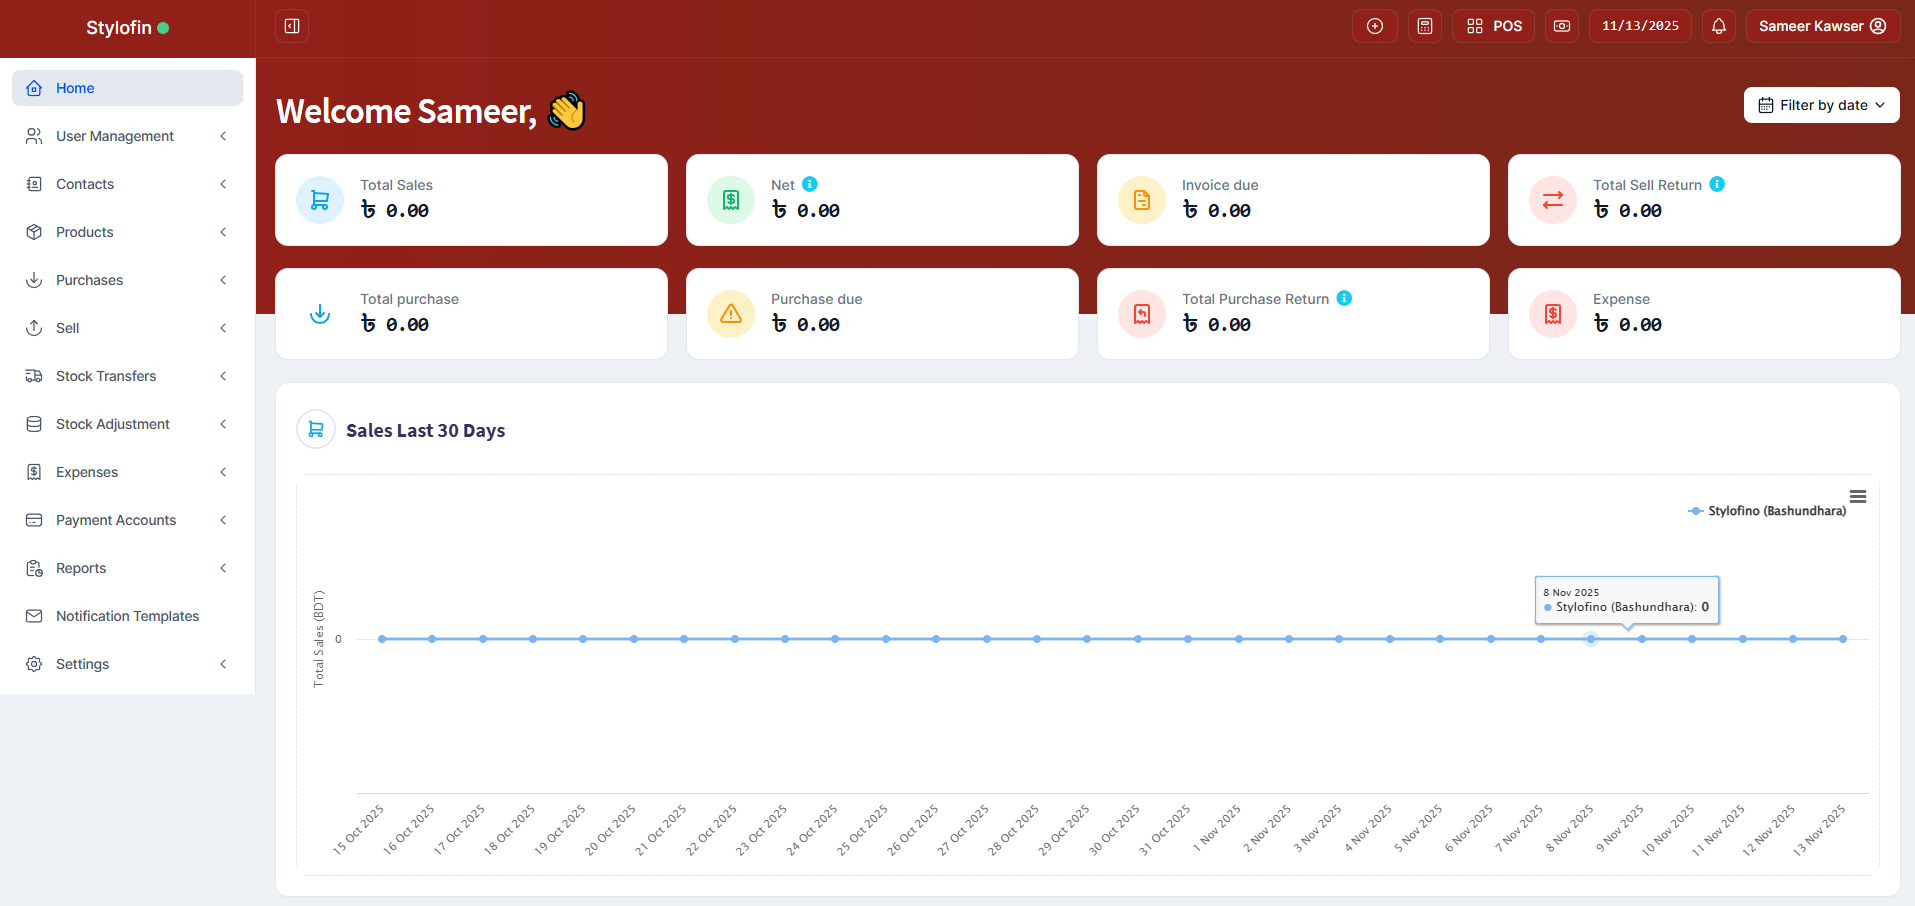Click the POS button
1915x906 pixels.
1493,26
